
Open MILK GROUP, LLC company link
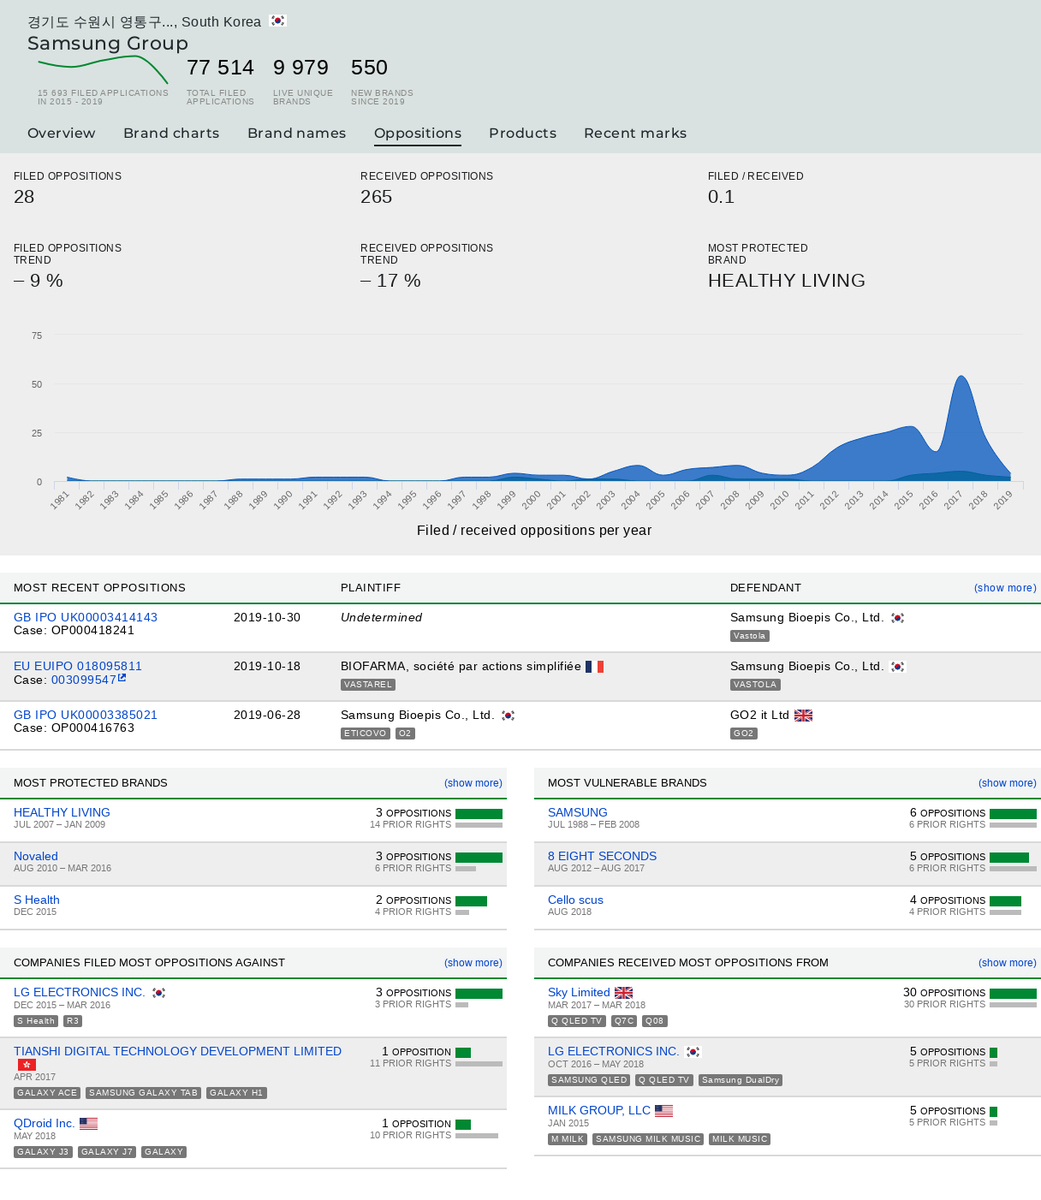[x=599, y=1110]
